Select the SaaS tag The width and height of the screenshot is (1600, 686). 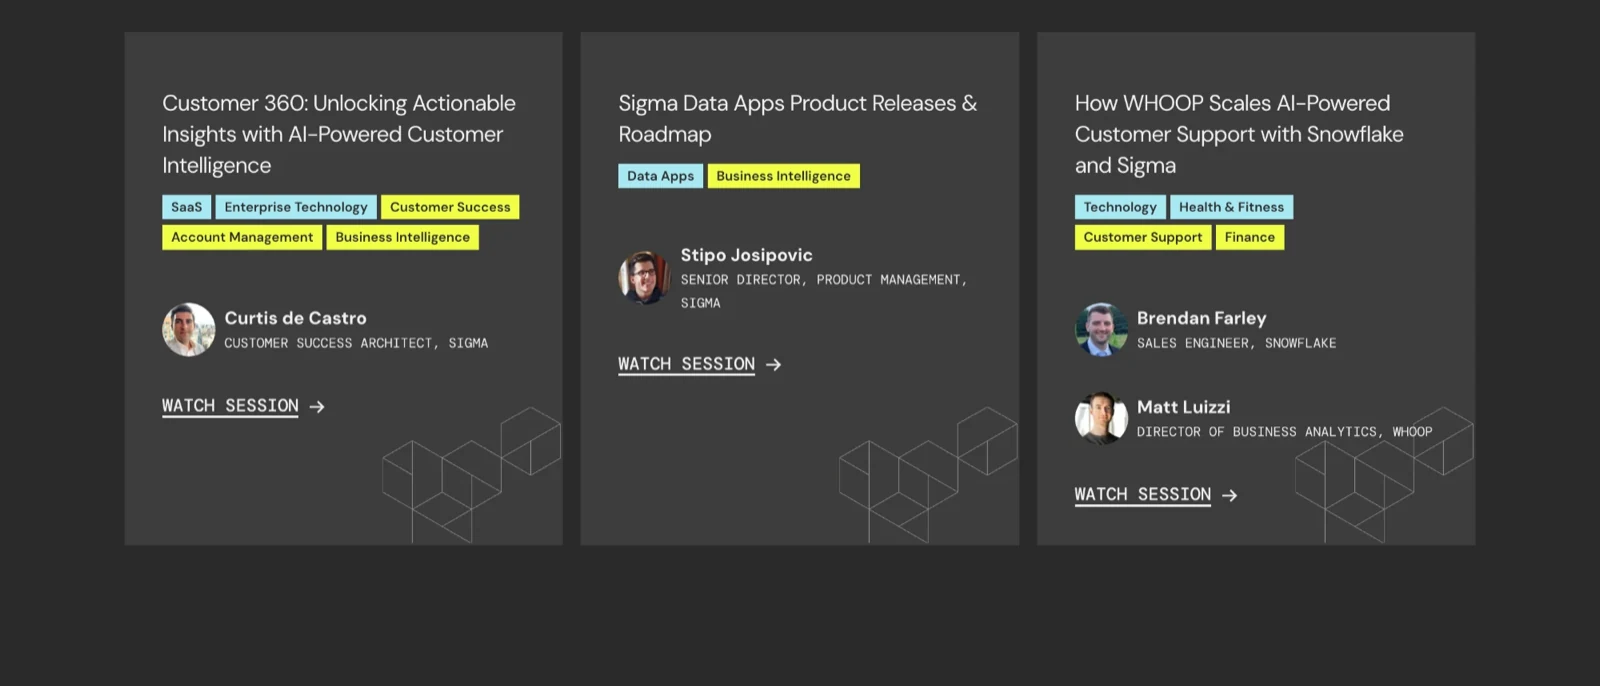(186, 207)
